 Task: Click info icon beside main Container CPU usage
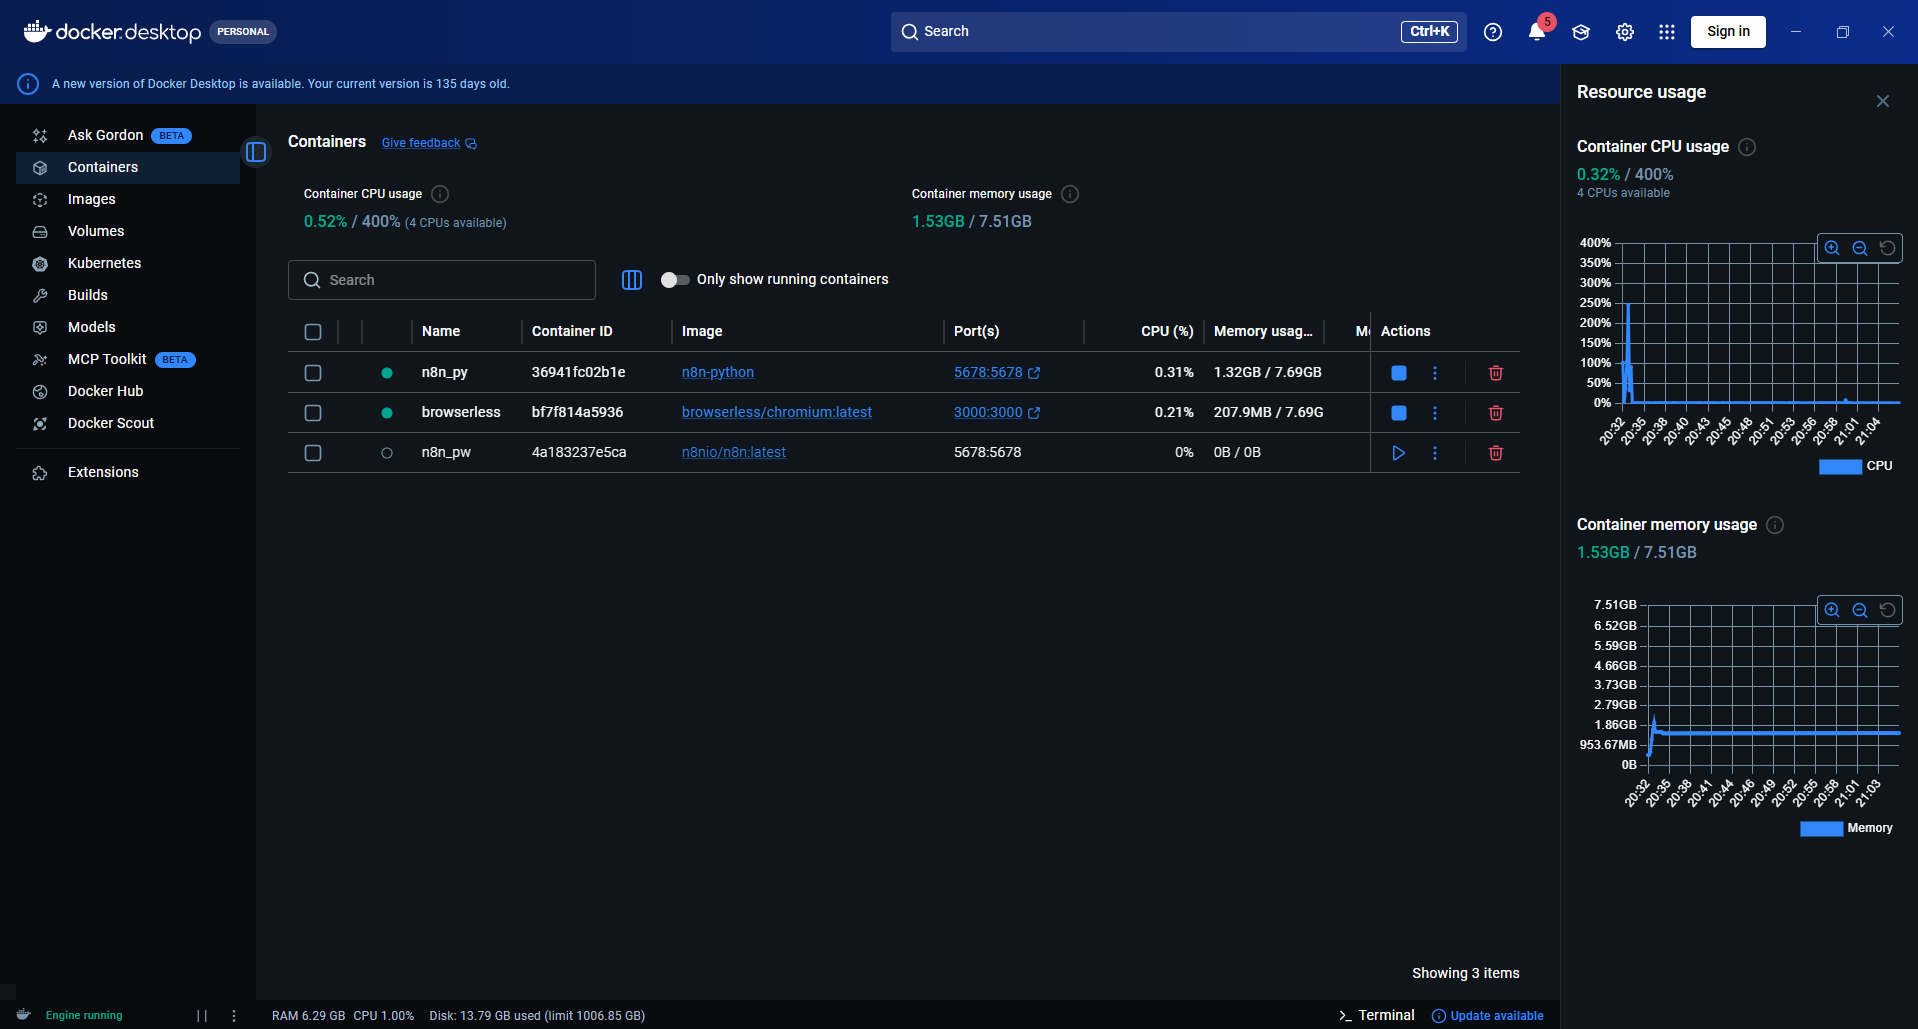tap(440, 194)
